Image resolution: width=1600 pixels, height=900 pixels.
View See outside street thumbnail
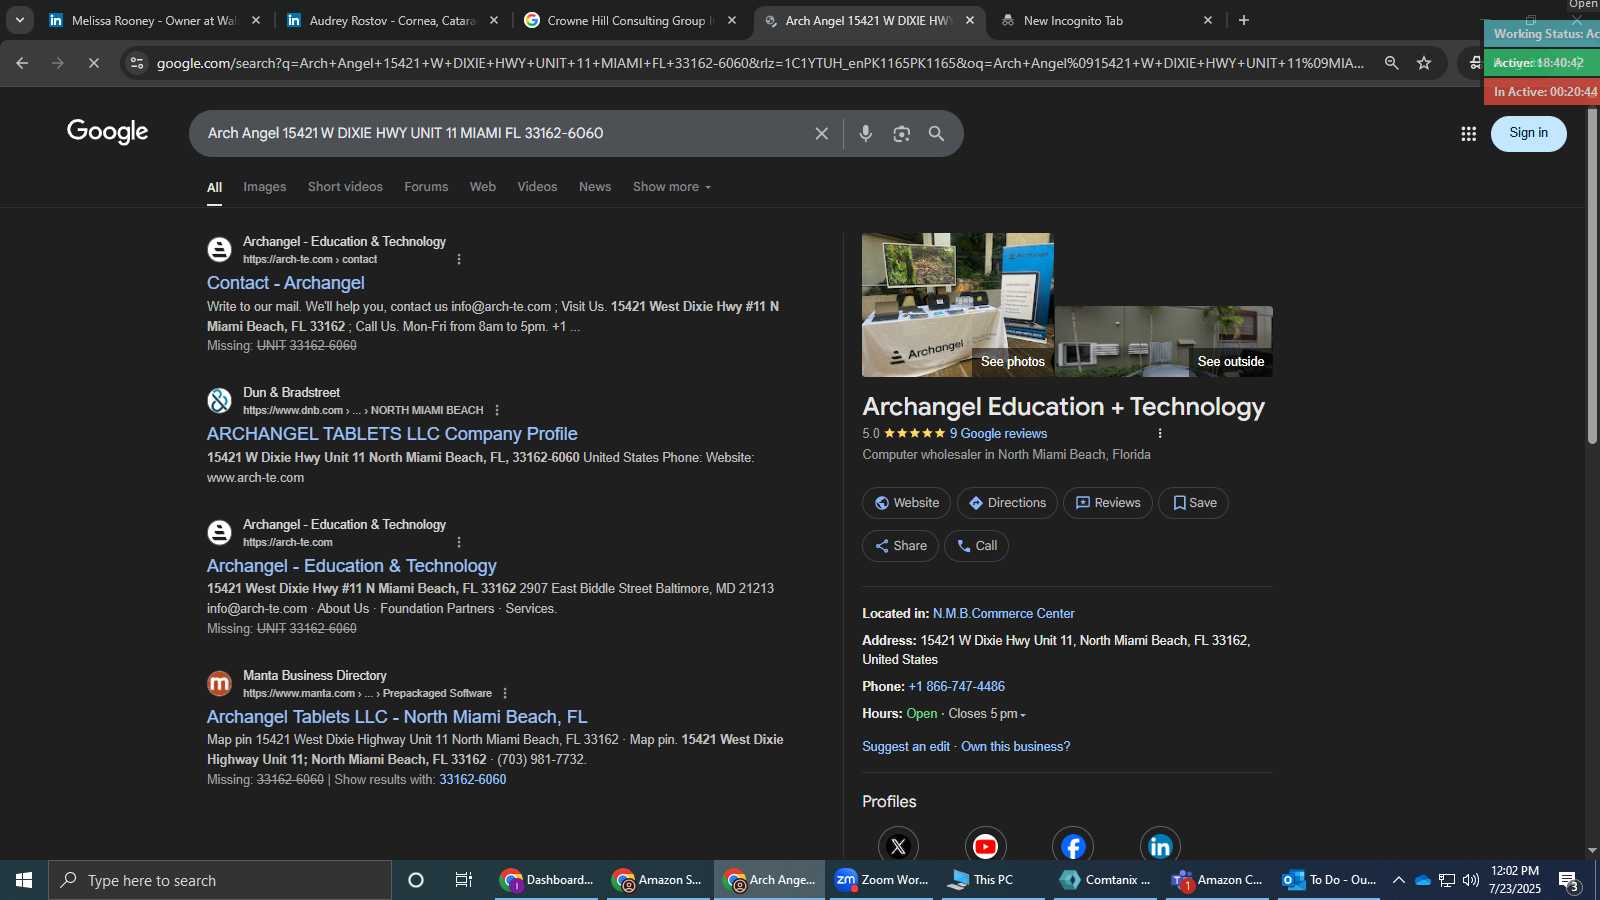[x=1164, y=341]
